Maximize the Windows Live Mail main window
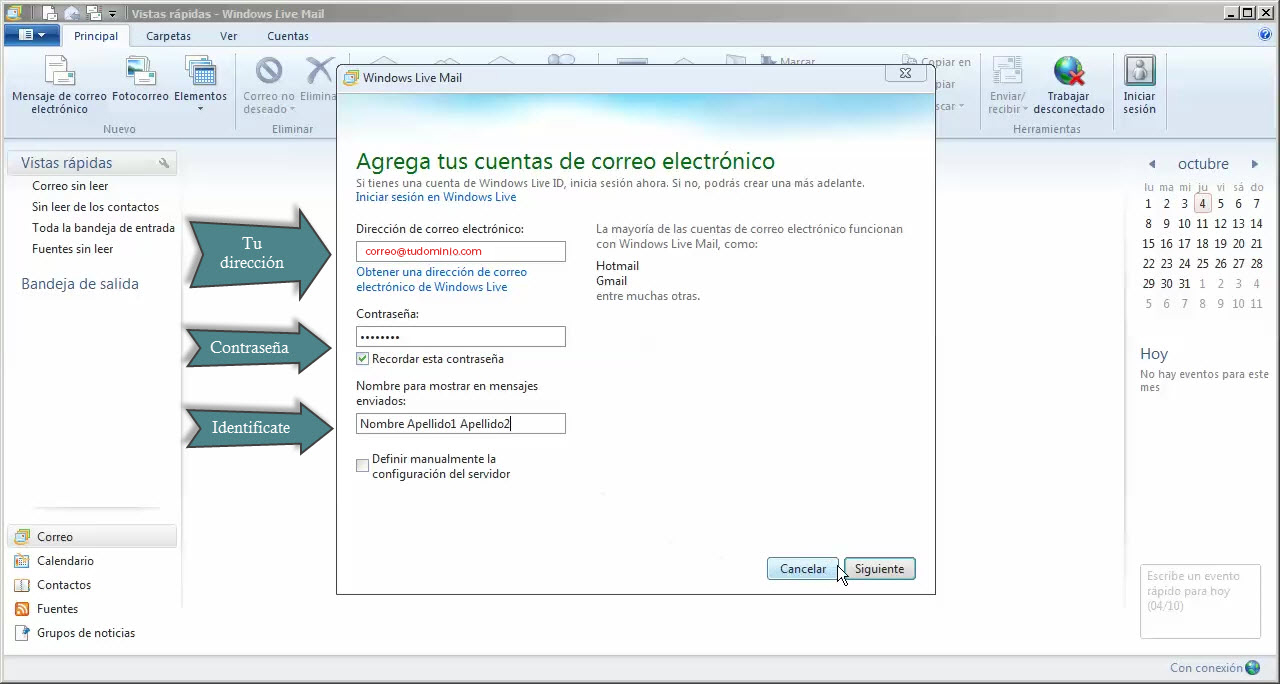This screenshot has width=1280, height=684. (1250, 12)
